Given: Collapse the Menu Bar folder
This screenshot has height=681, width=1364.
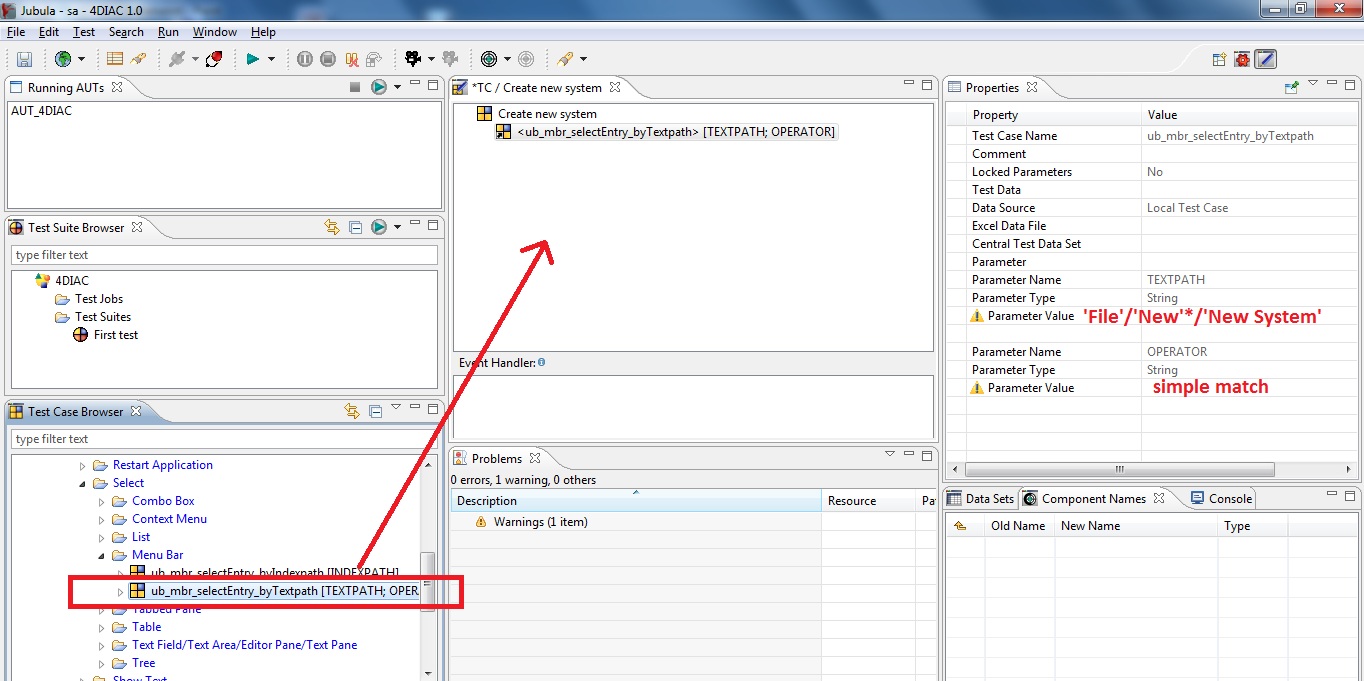Looking at the screenshot, I should click(x=102, y=555).
